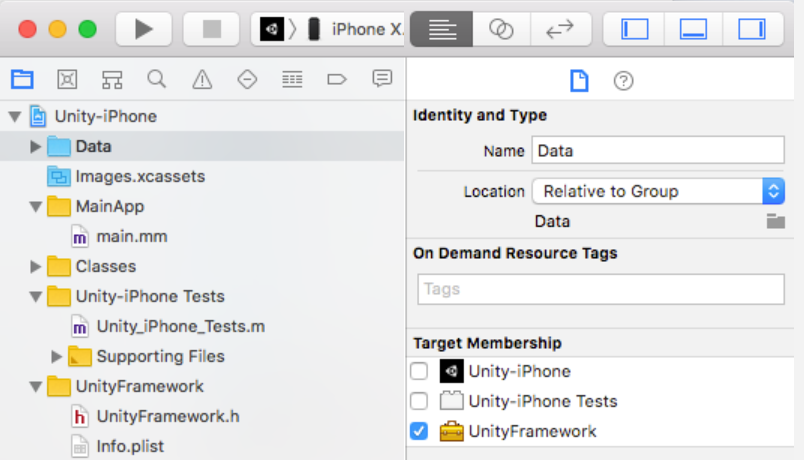Uncheck UnityFramework target membership

click(419, 431)
